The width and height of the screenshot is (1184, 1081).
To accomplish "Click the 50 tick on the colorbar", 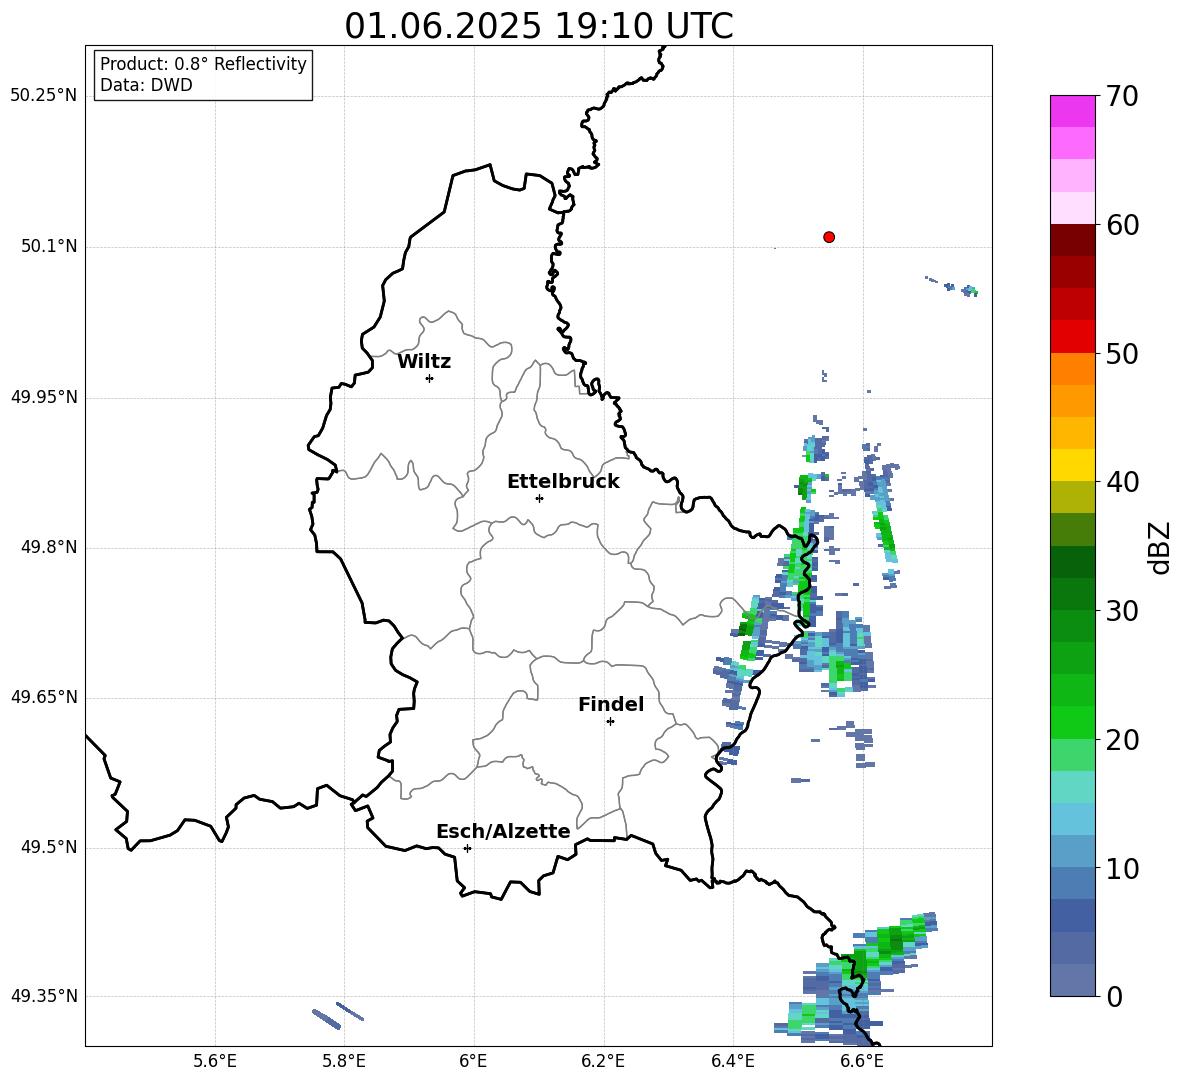I will tap(1121, 353).
